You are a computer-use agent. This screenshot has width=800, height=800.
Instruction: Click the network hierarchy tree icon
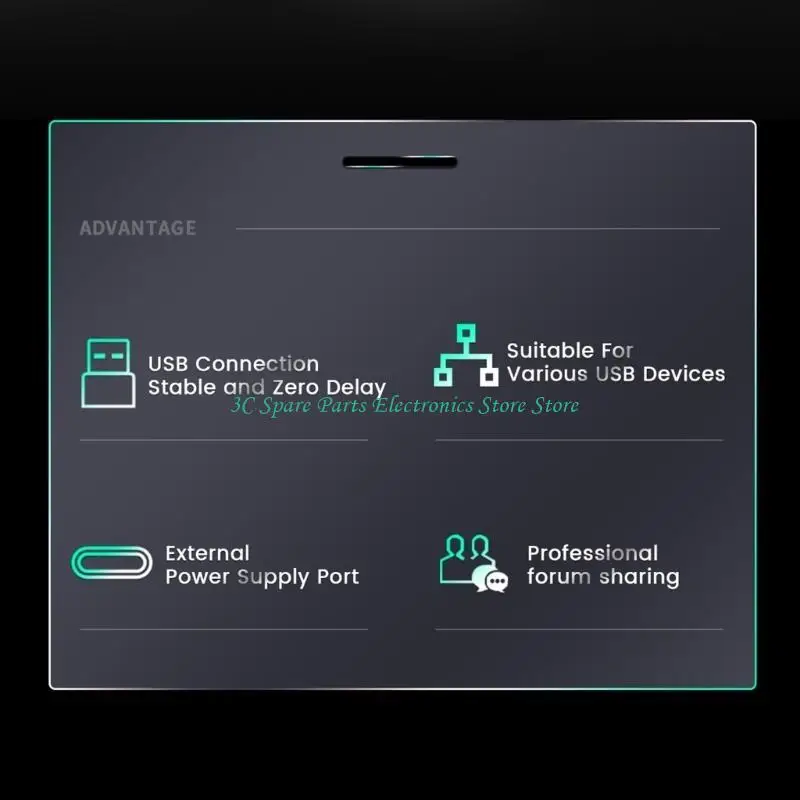(466, 355)
